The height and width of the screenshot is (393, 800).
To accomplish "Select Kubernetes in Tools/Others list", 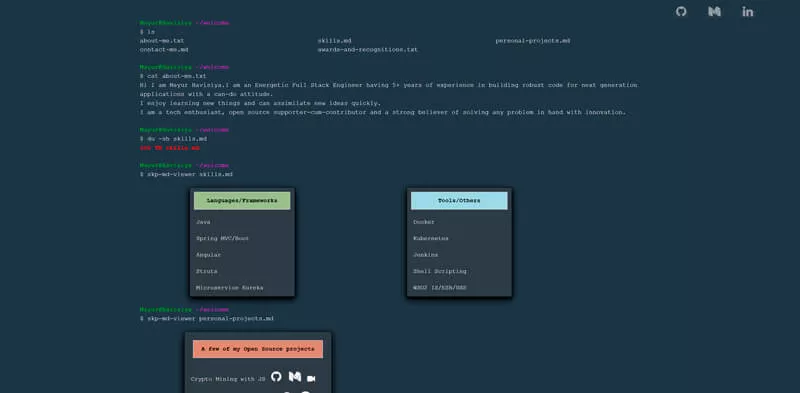I will [431, 238].
